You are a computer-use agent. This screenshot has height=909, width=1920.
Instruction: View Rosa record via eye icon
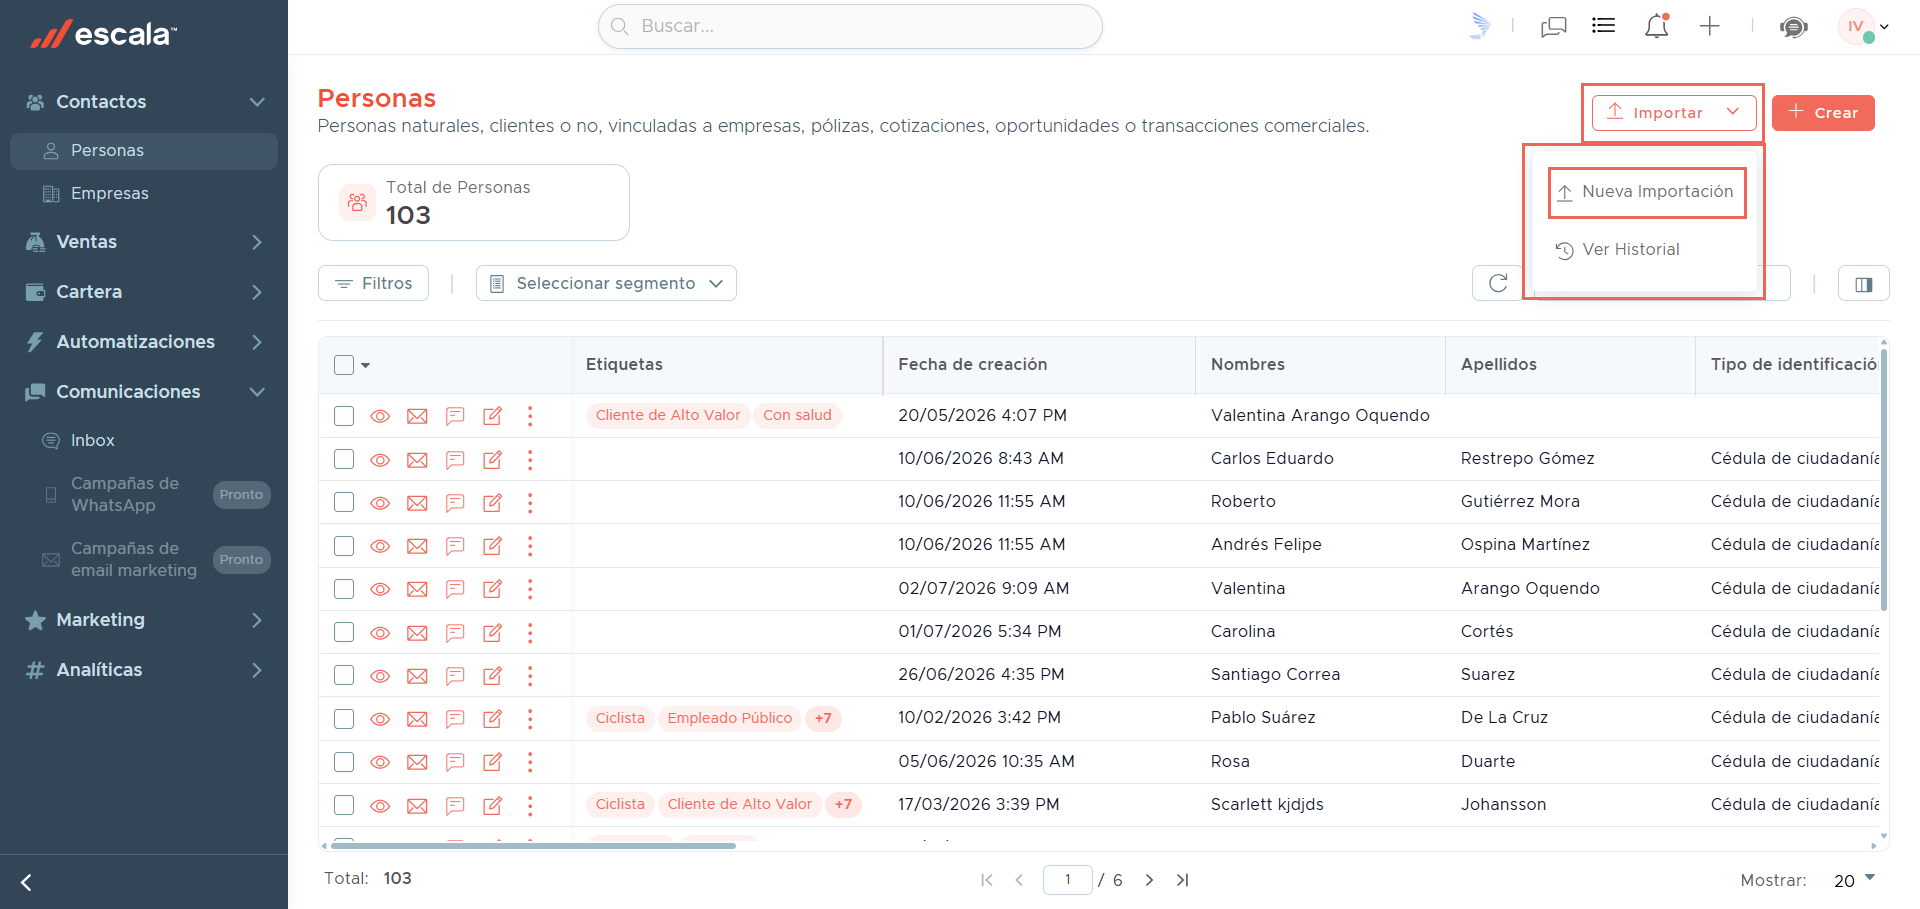pos(380,762)
